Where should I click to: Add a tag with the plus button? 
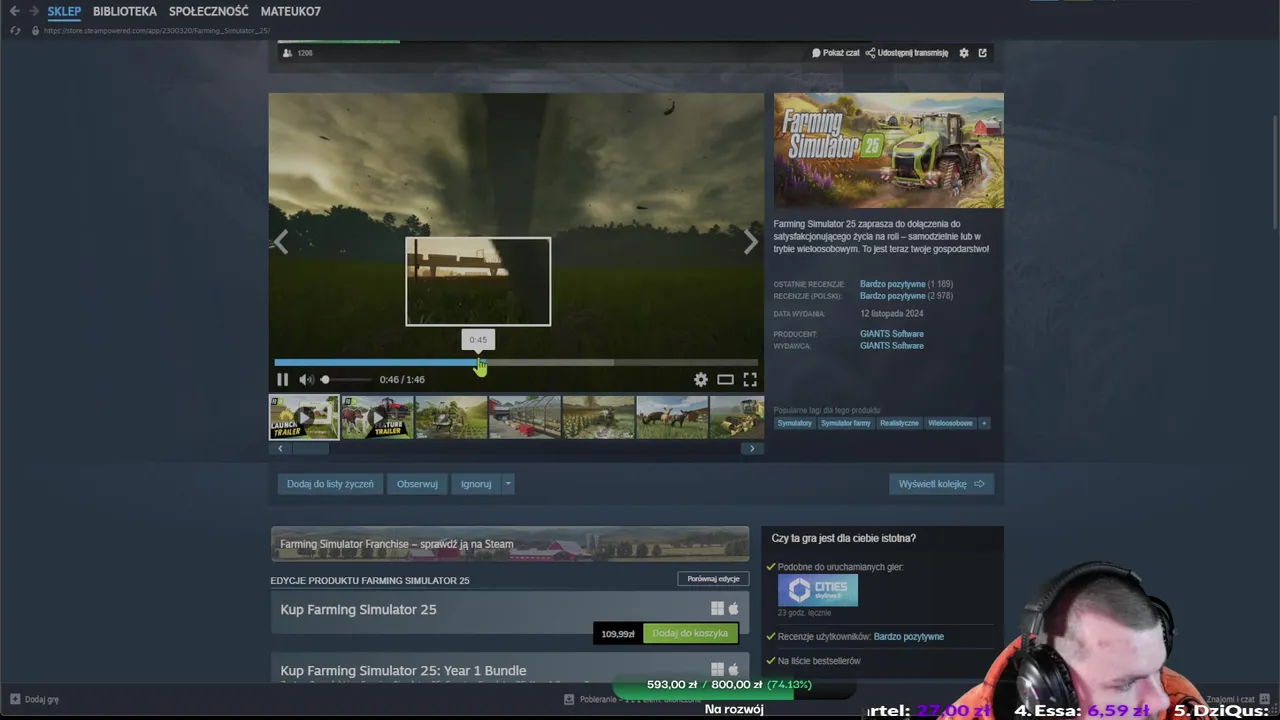pos(984,423)
